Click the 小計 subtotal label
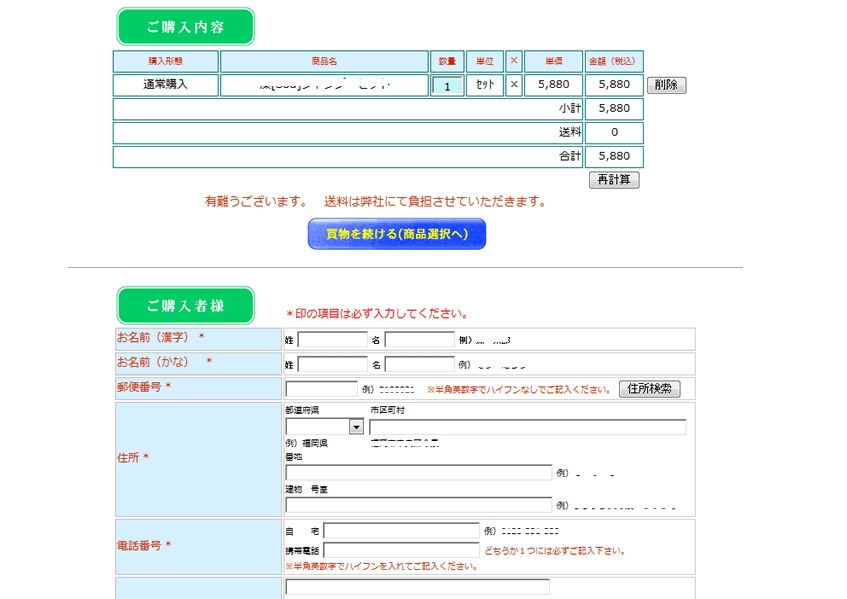 570,109
